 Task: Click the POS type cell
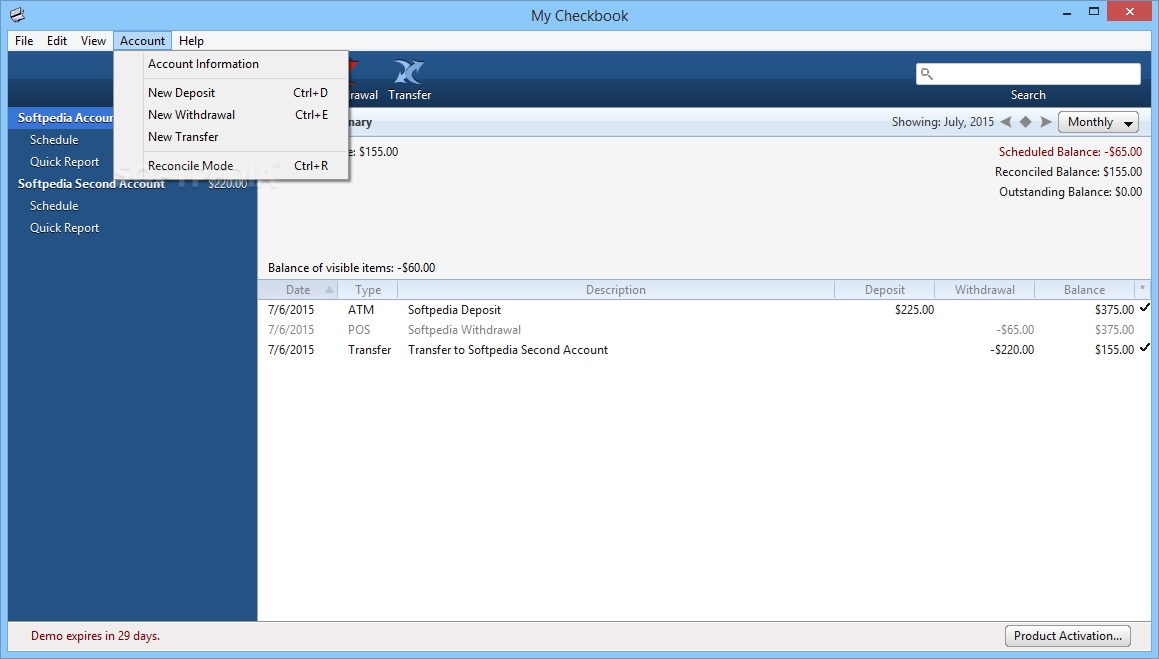[359, 330]
